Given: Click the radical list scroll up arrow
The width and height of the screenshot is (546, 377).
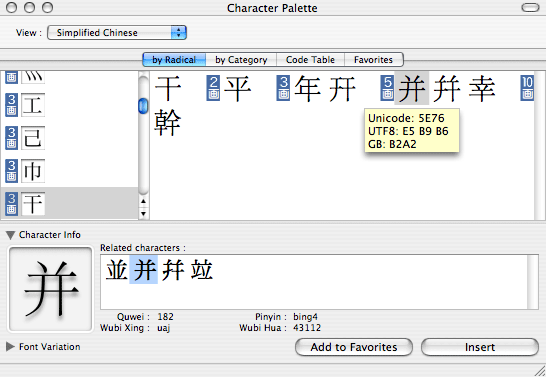Looking at the screenshot, I should [x=143, y=201].
